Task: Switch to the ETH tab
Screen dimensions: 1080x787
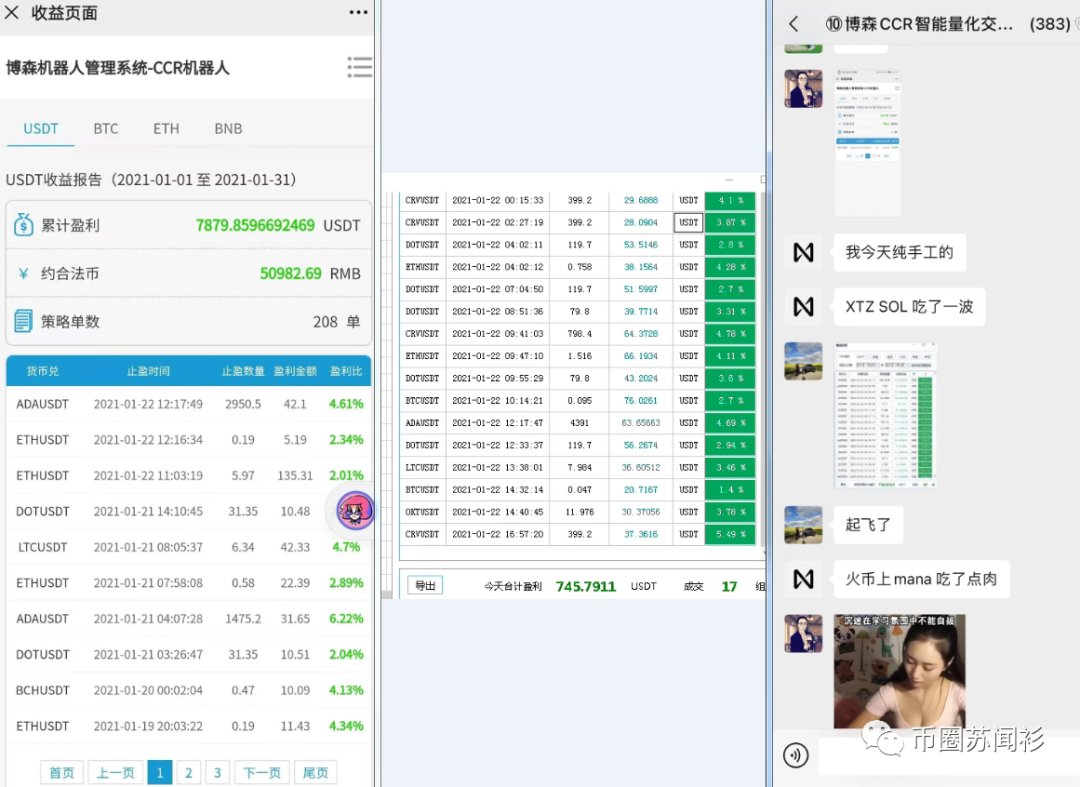Action: [x=166, y=128]
